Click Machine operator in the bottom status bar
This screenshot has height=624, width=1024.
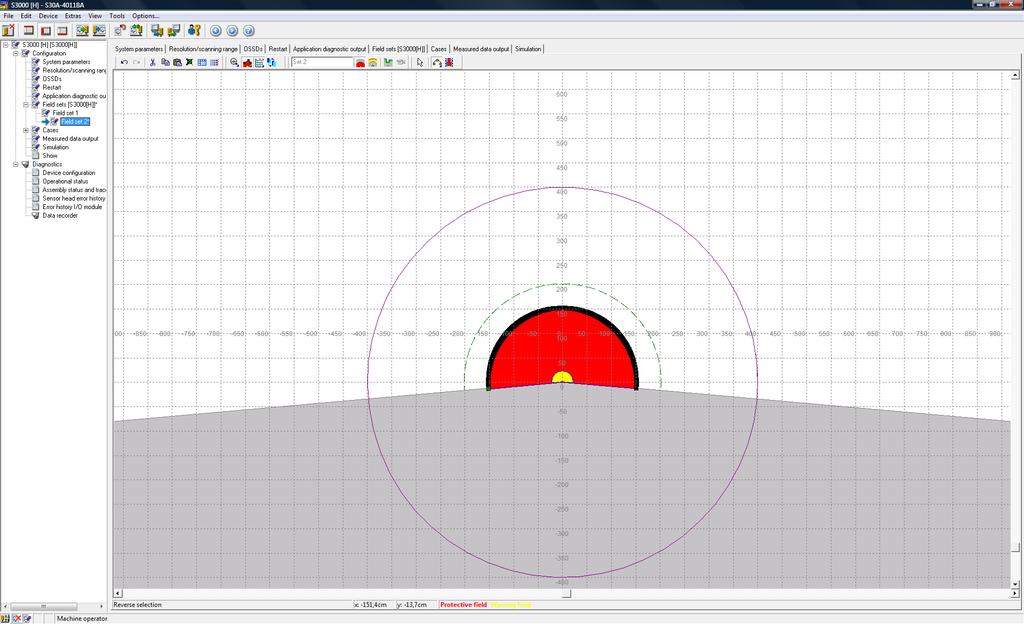point(82,618)
